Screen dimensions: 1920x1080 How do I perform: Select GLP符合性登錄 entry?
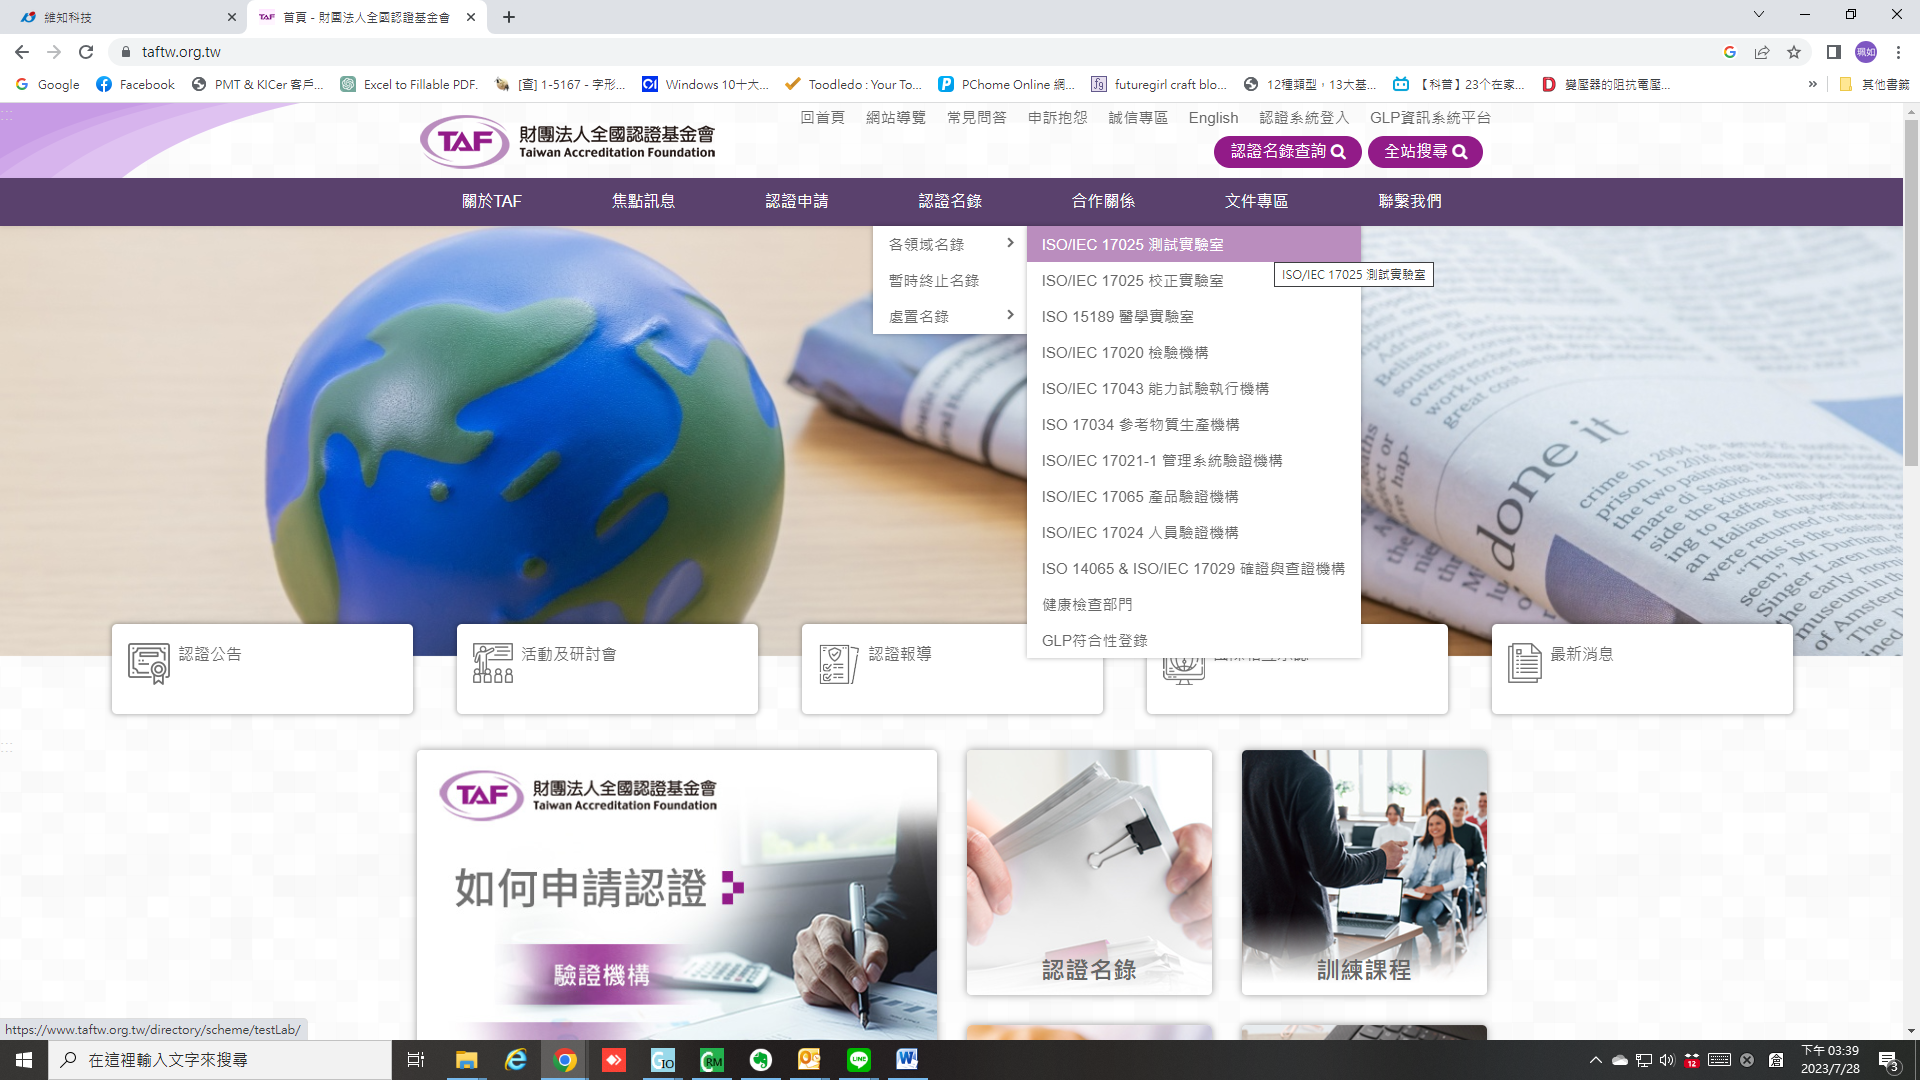coord(1193,640)
